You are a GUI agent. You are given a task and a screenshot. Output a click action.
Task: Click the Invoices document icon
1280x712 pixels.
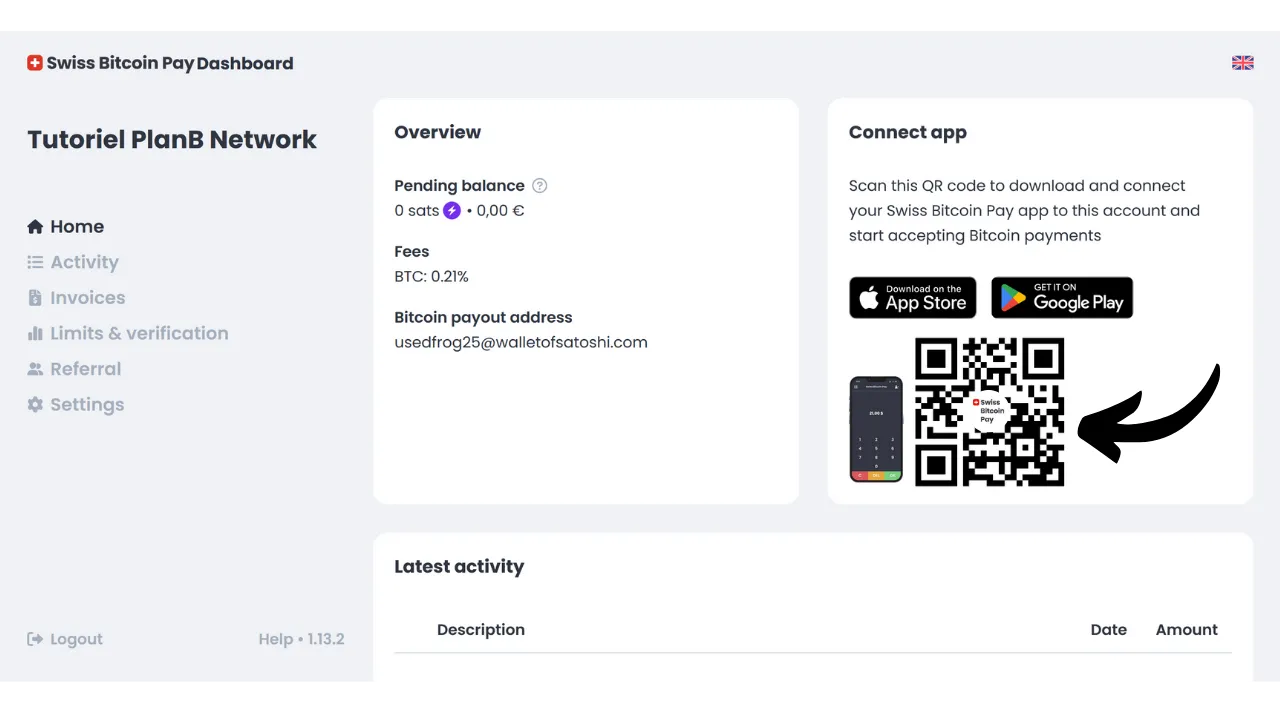coord(35,297)
